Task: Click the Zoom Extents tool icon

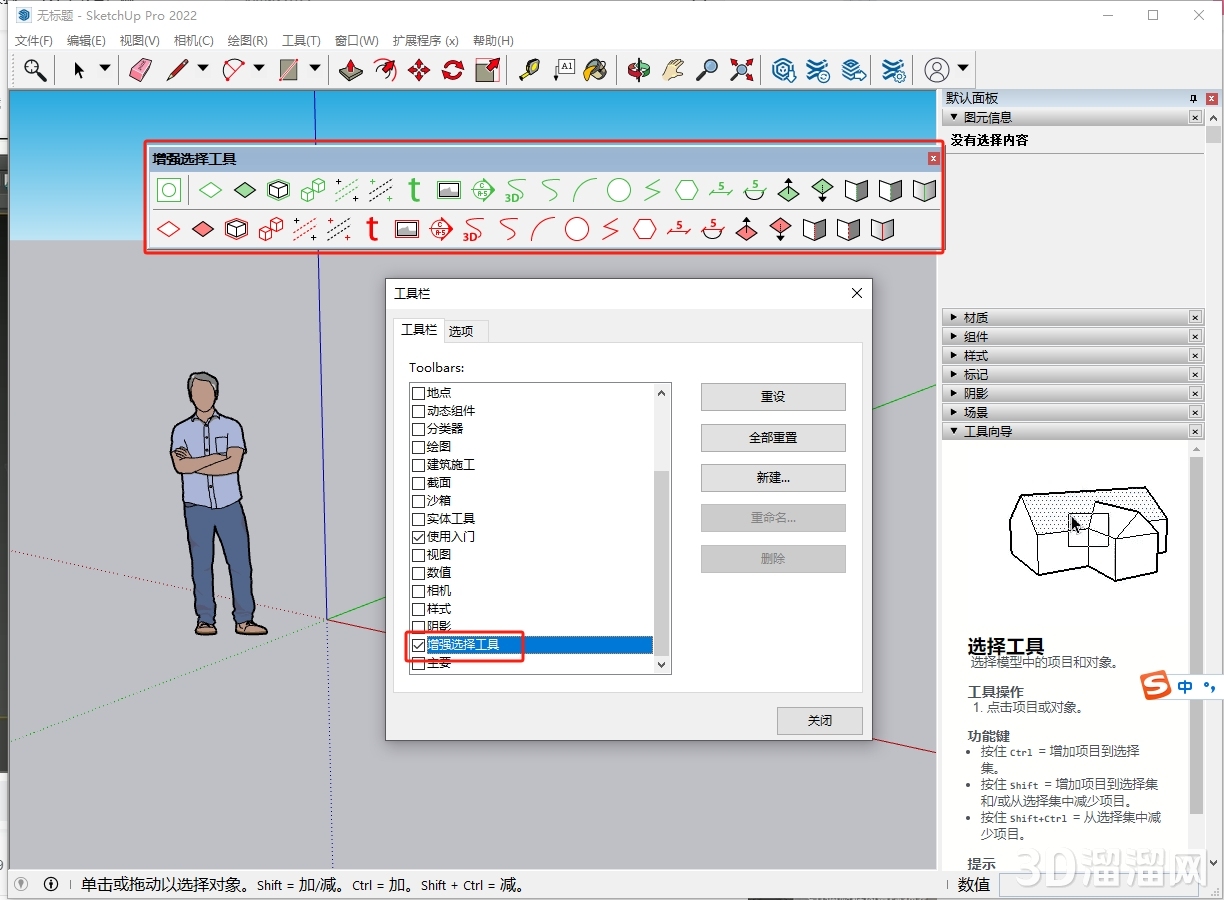Action: 740,70
